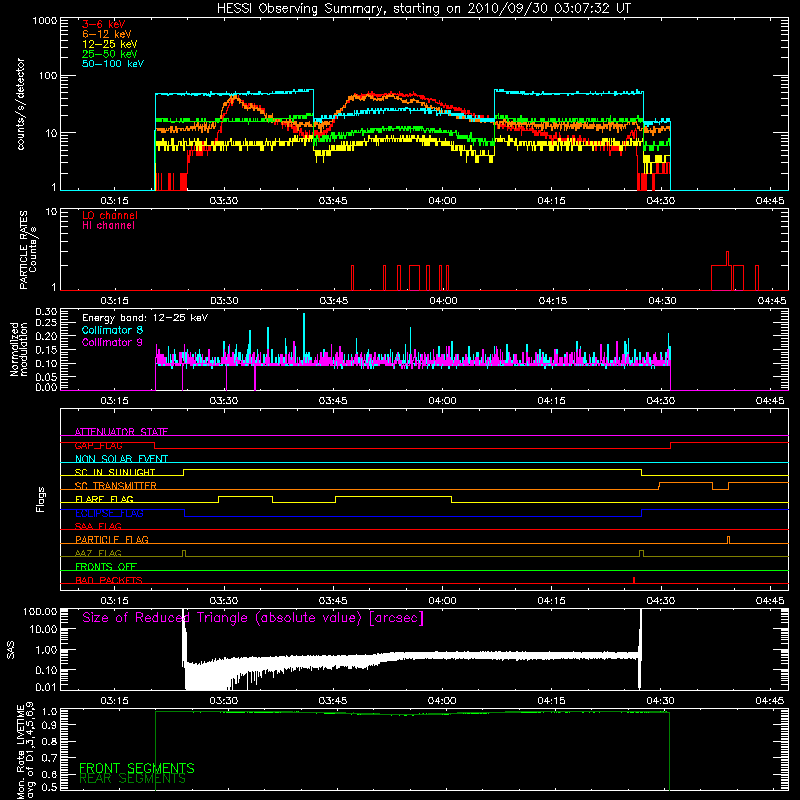Click the Size of Reduced Triangle label
The image size is (800, 800).
[253, 618]
